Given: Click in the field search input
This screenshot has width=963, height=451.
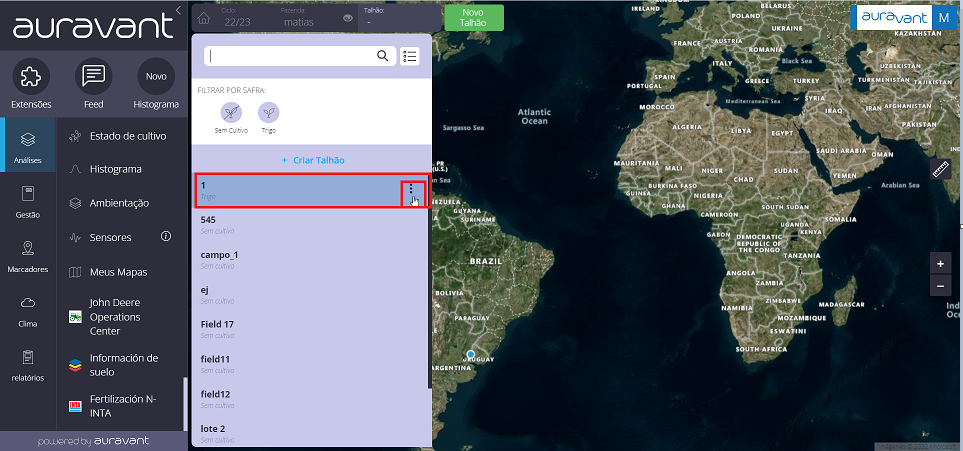Looking at the screenshot, I should click(x=289, y=56).
